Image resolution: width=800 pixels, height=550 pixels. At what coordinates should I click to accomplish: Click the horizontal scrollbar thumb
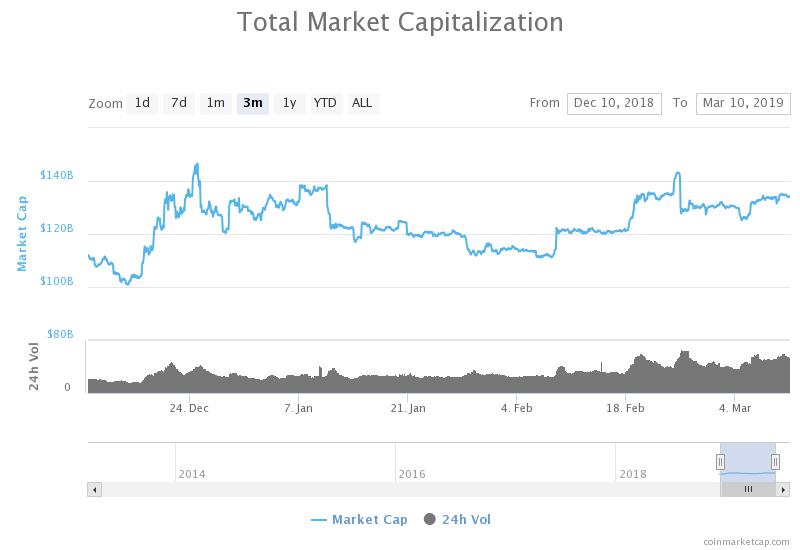[748, 489]
